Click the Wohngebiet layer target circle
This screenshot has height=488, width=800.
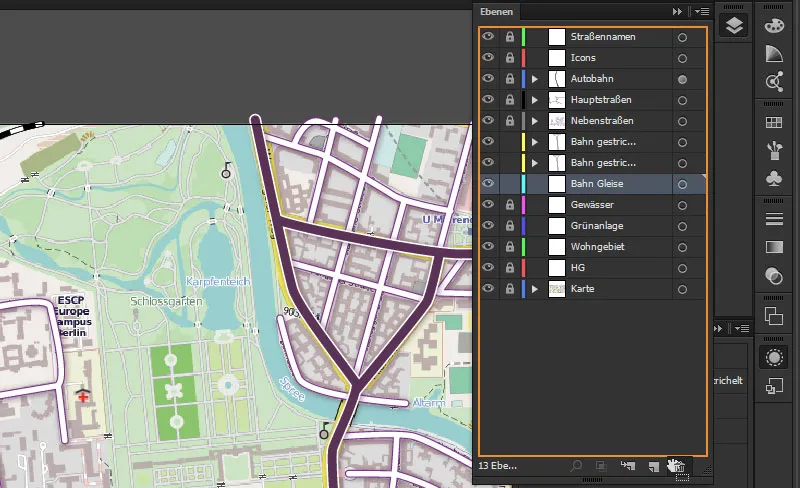tap(682, 248)
